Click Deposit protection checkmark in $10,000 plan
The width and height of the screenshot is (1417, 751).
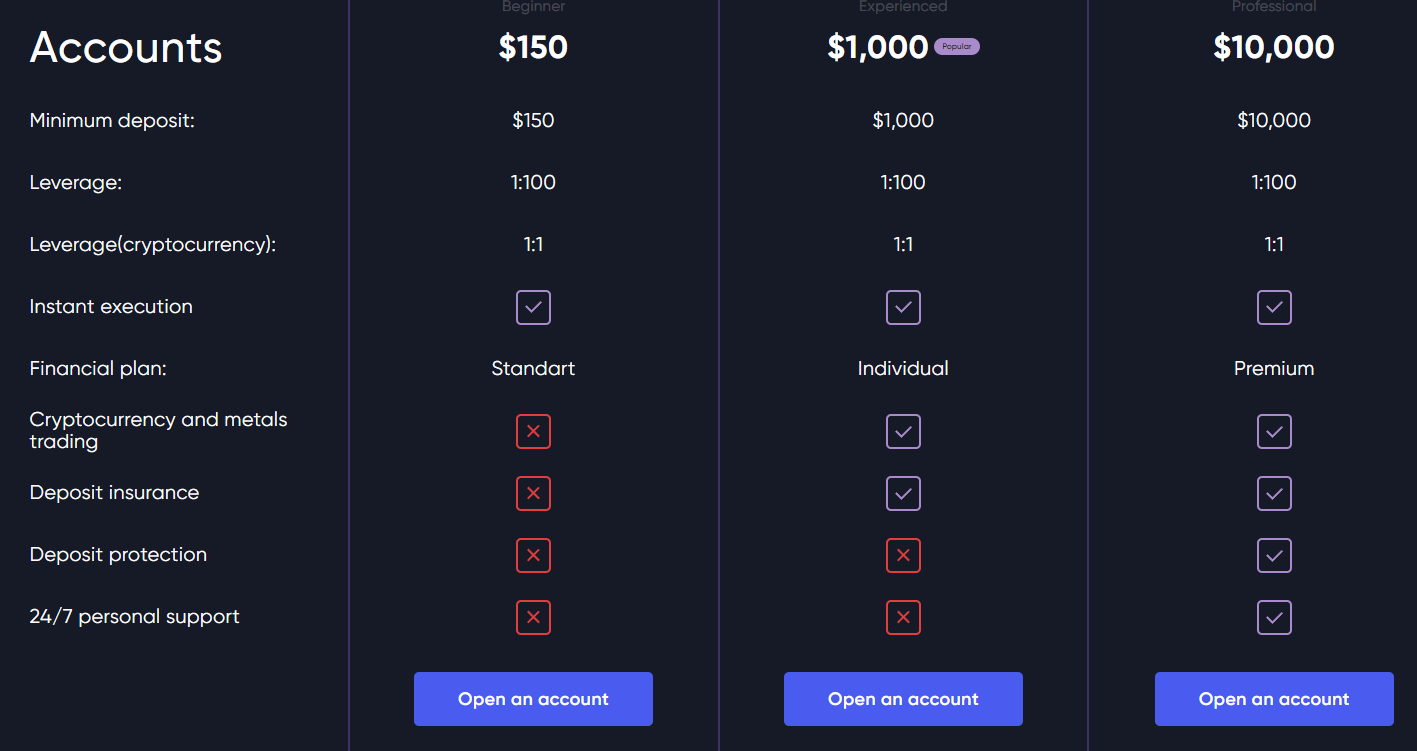[1274, 556]
